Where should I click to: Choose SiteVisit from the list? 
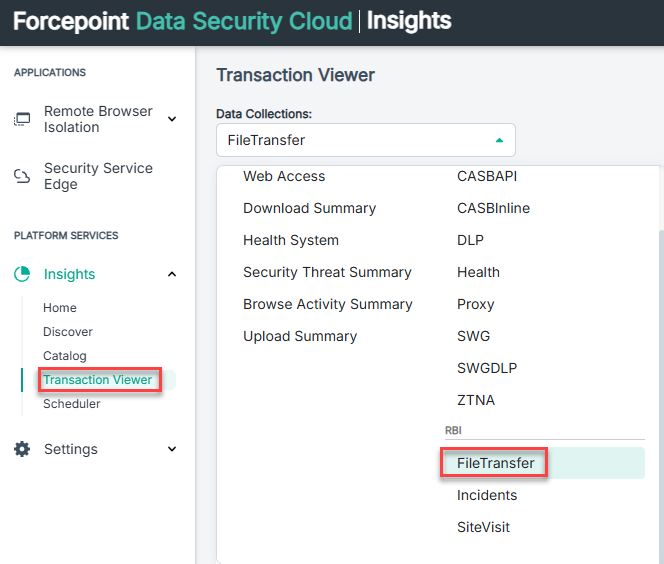click(483, 527)
